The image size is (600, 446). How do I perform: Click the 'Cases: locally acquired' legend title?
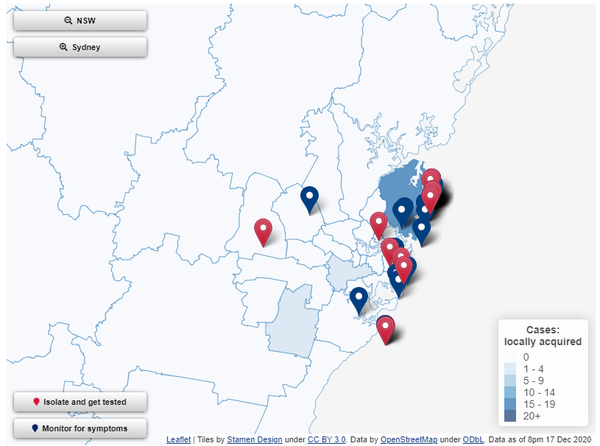pyautogui.click(x=543, y=335)
